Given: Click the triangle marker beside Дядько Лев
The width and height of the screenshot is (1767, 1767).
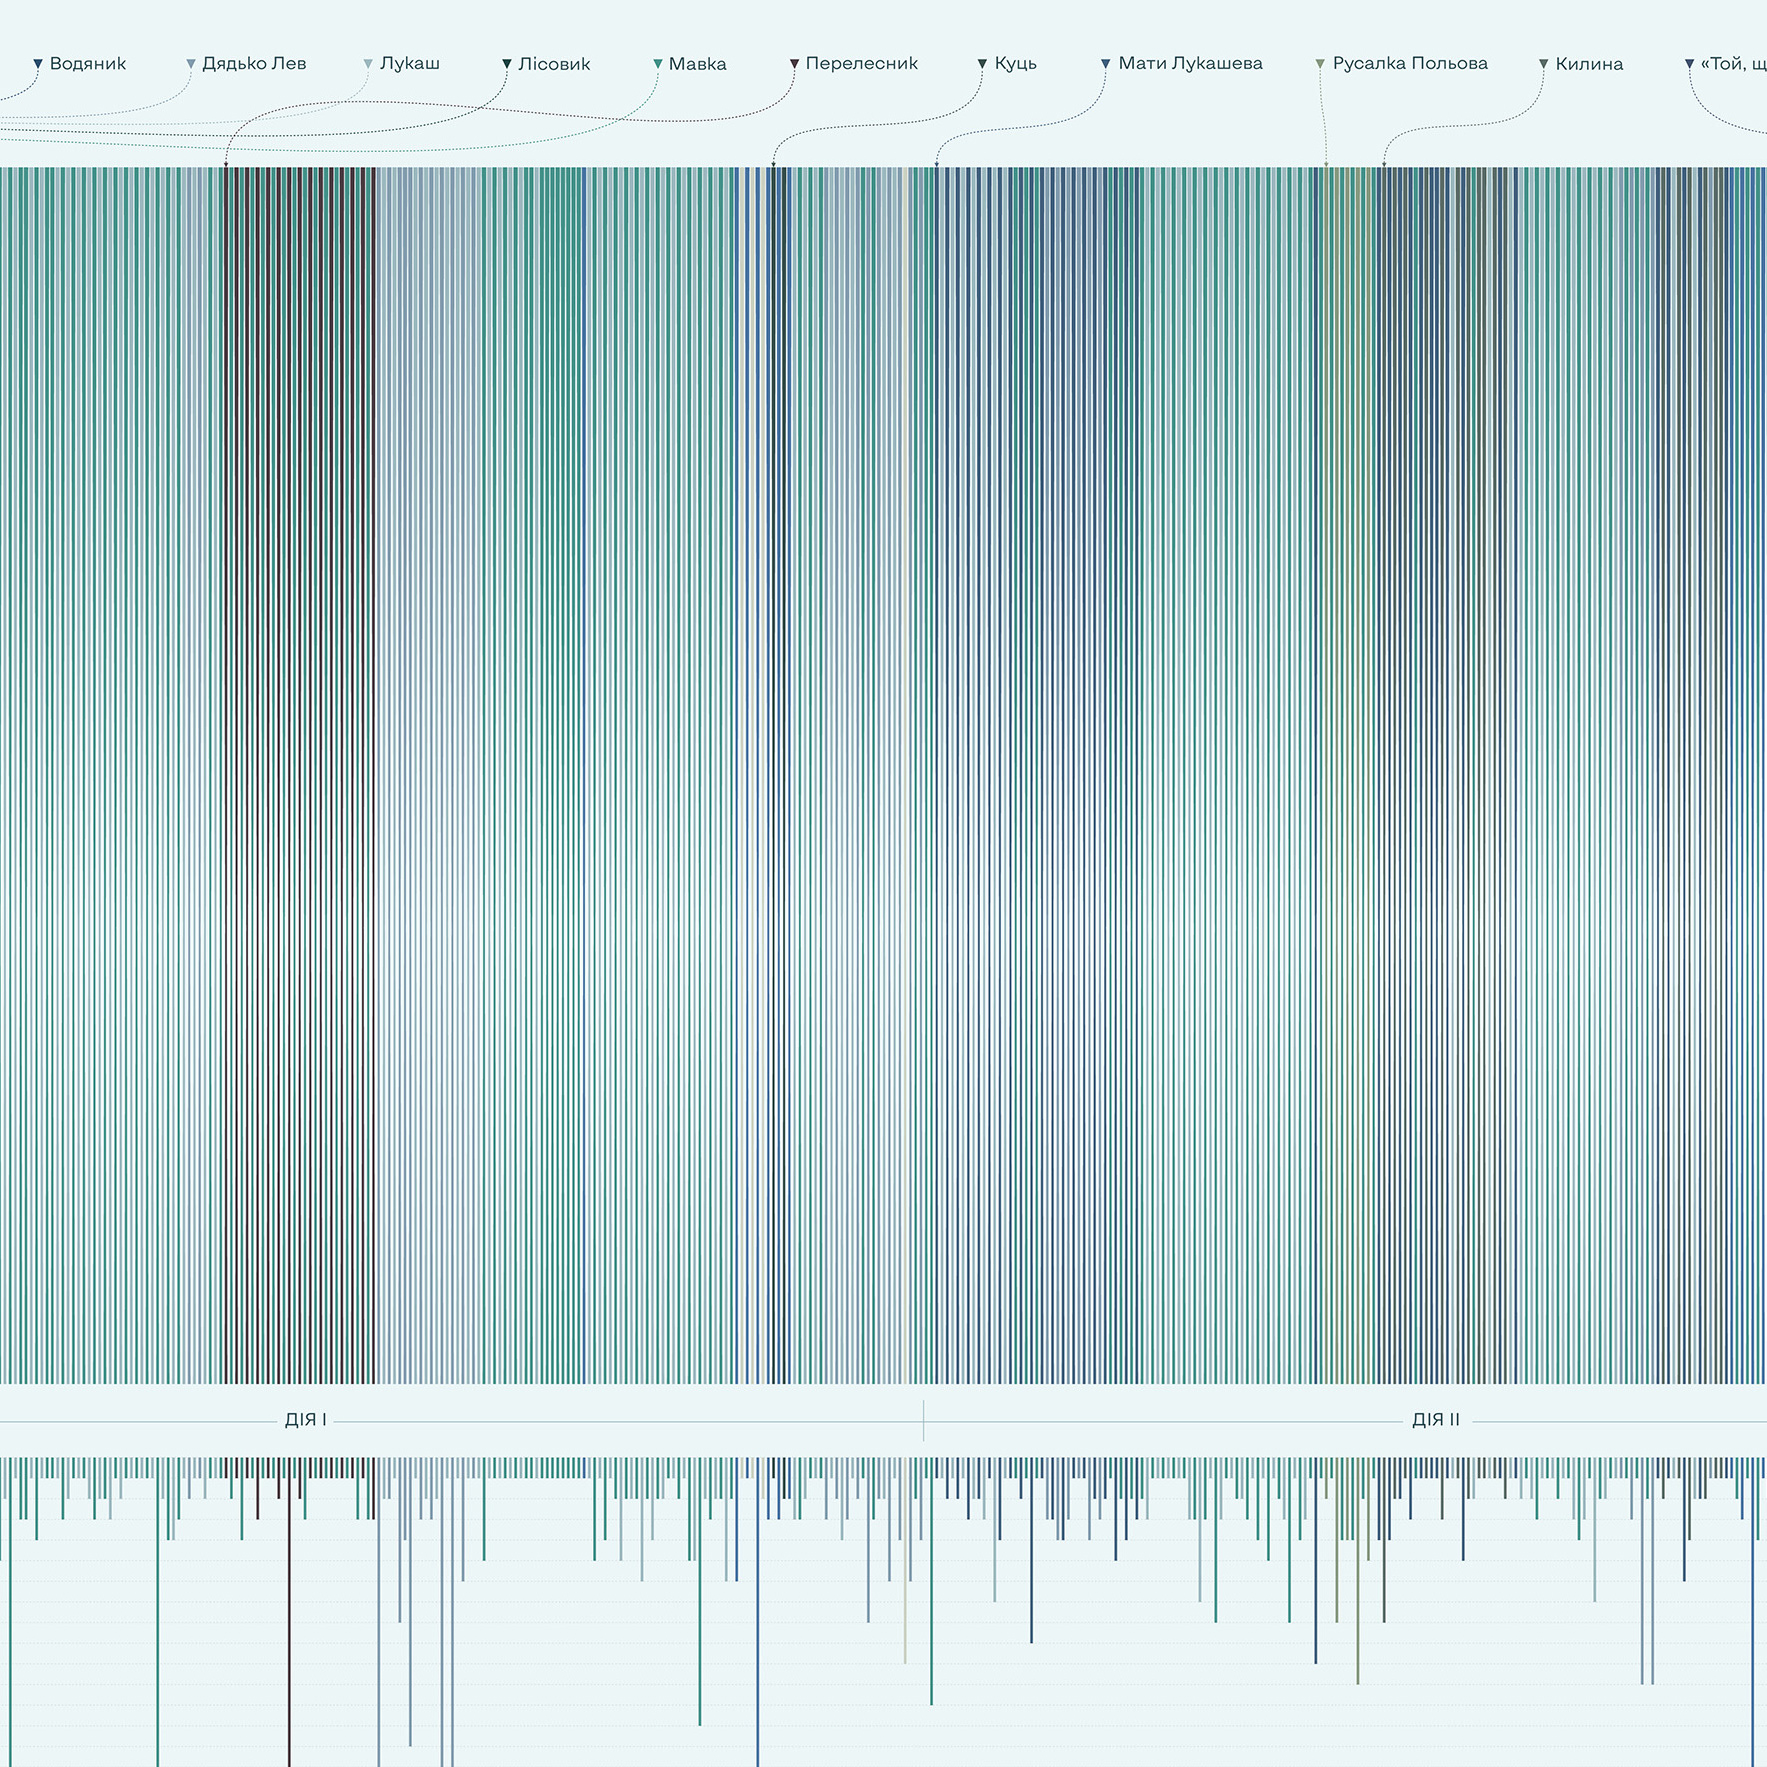Looking at the screenshot, I should [x=191, y=64].
